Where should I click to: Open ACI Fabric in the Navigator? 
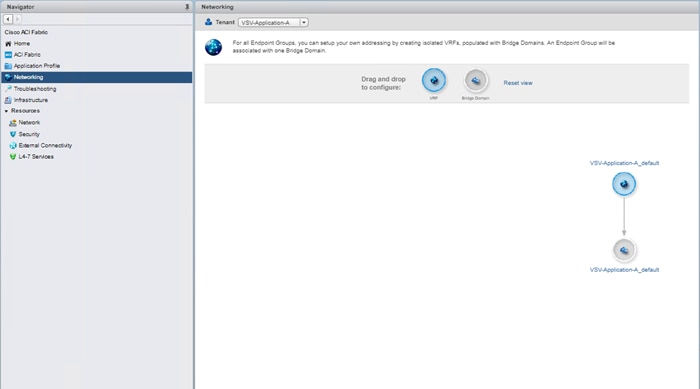[27, 54]
